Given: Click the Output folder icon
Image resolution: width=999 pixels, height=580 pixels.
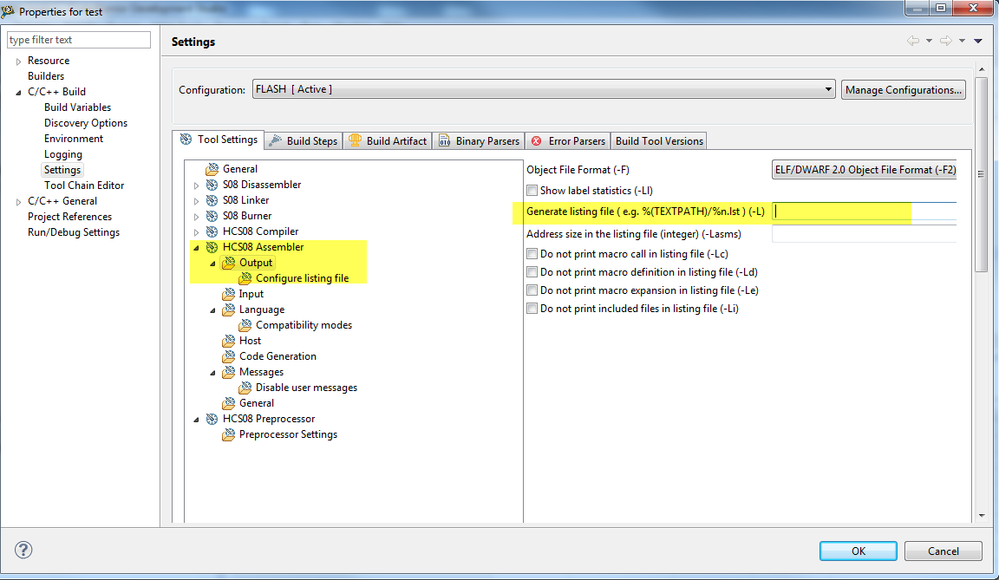Looking at the screenshot, I should 228,263.
